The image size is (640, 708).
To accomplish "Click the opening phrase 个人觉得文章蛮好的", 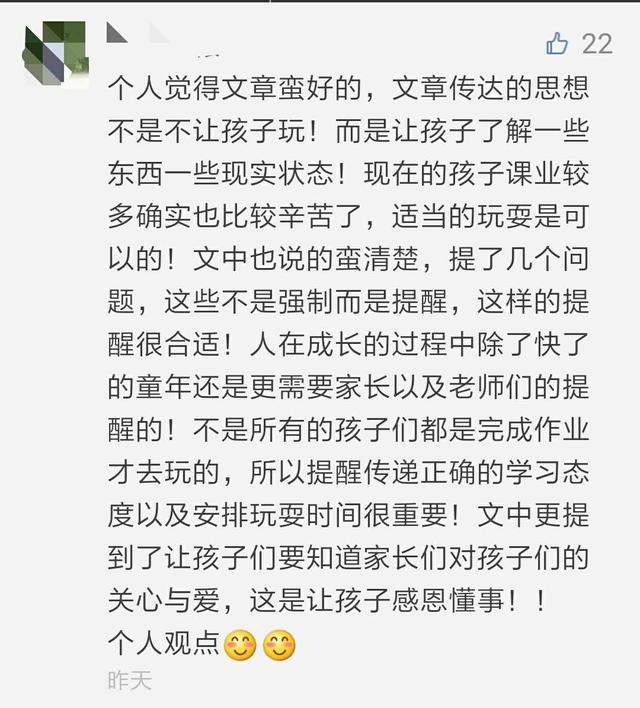I will coord(234,88).
